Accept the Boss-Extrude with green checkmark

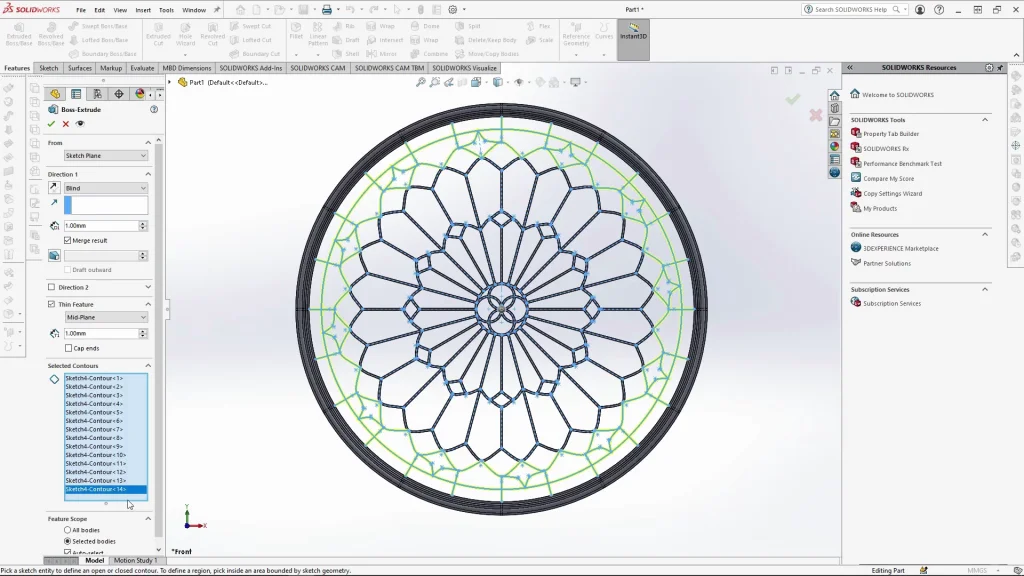click(x=51, y=124)
